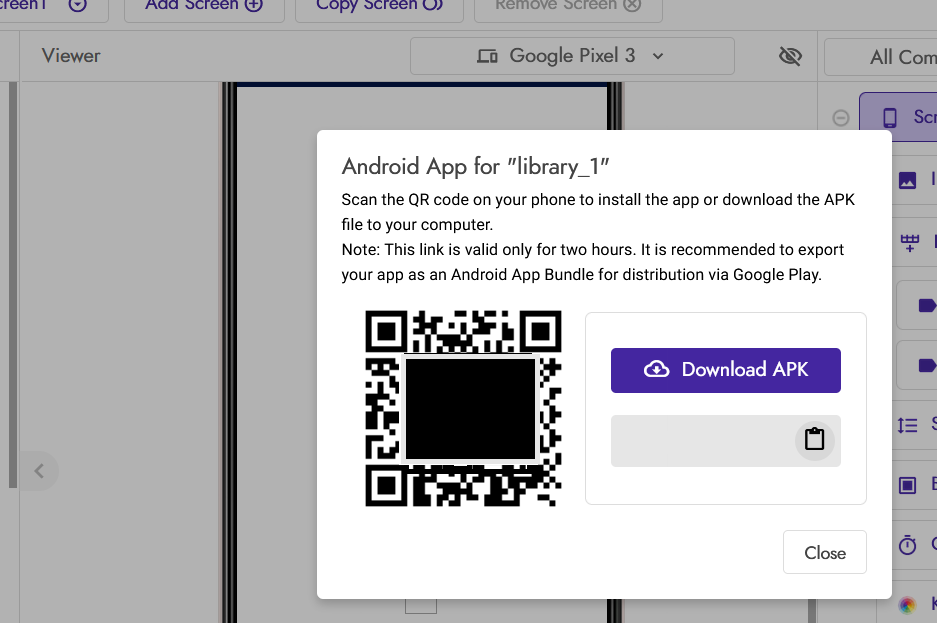Open the Google Pixel 3 device dropdown

(x=572, y=56)
